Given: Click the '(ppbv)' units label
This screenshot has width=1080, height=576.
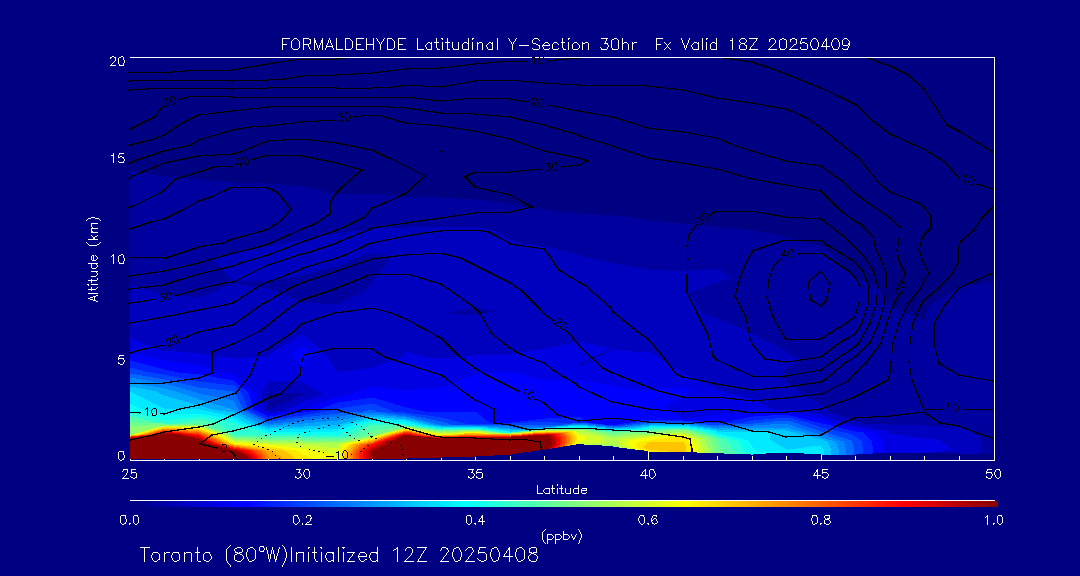Looking at the screenshot, I should (562, 537).
